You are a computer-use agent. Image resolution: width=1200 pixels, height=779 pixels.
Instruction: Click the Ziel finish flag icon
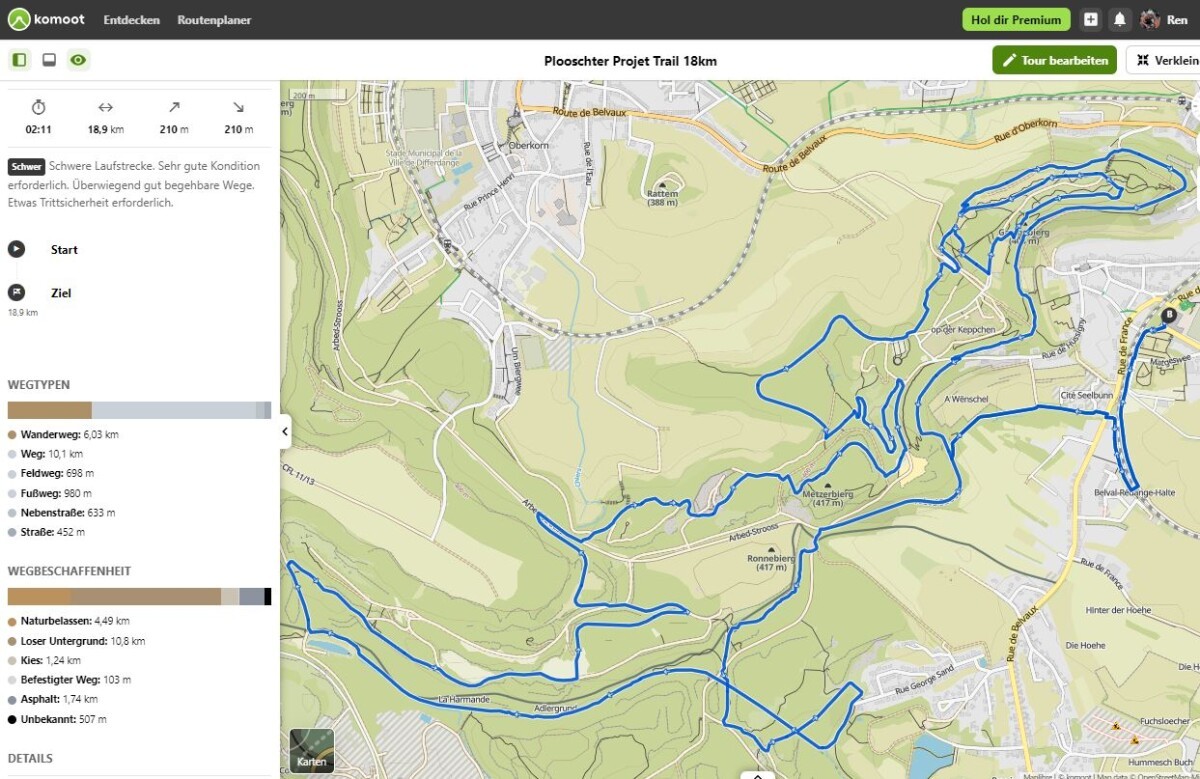point(17,292)
